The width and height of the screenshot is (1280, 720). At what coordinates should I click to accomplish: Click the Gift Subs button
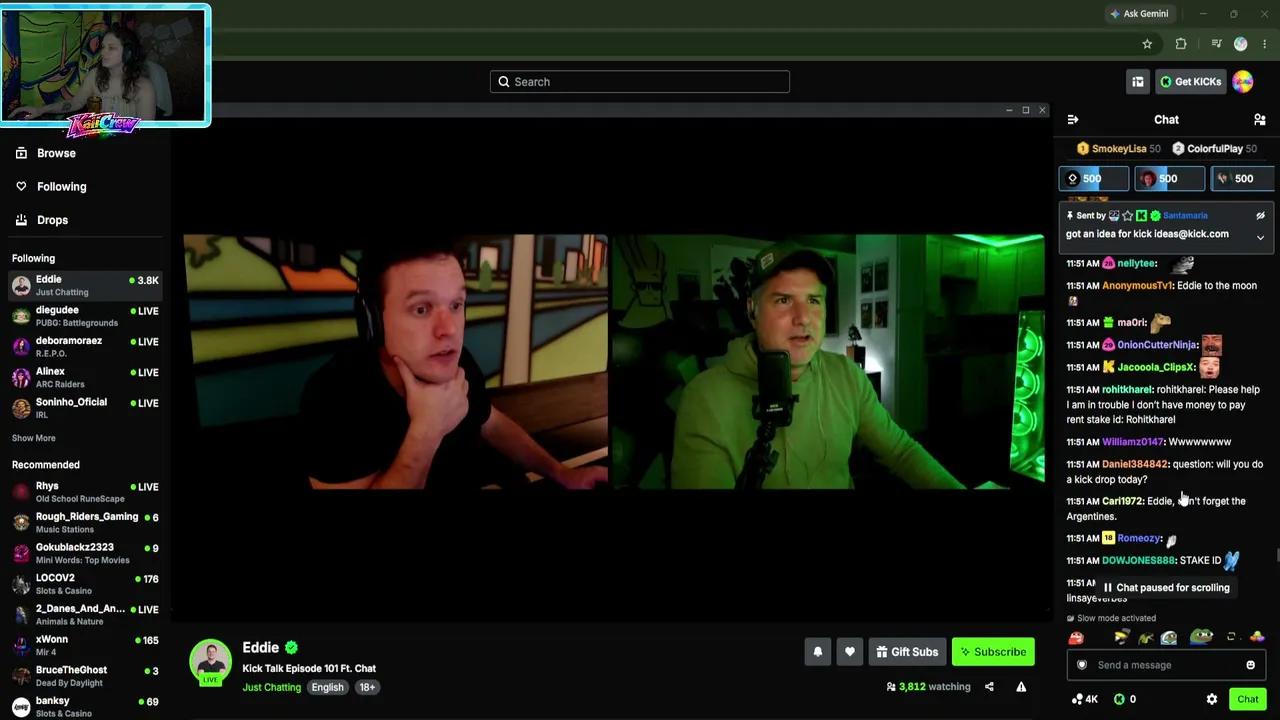907,652
